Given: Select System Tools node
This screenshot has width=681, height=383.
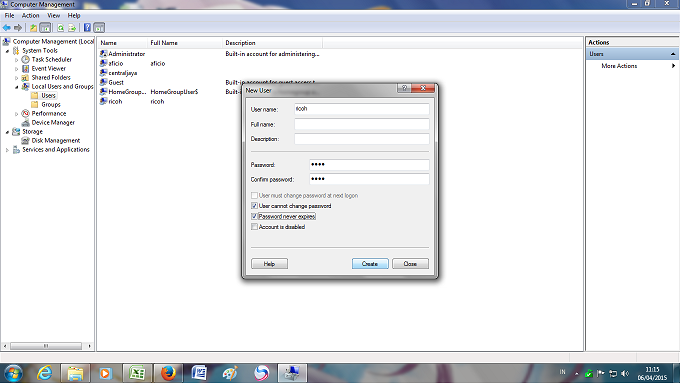Looking at the screenshot, I should [x=40, y=50].
